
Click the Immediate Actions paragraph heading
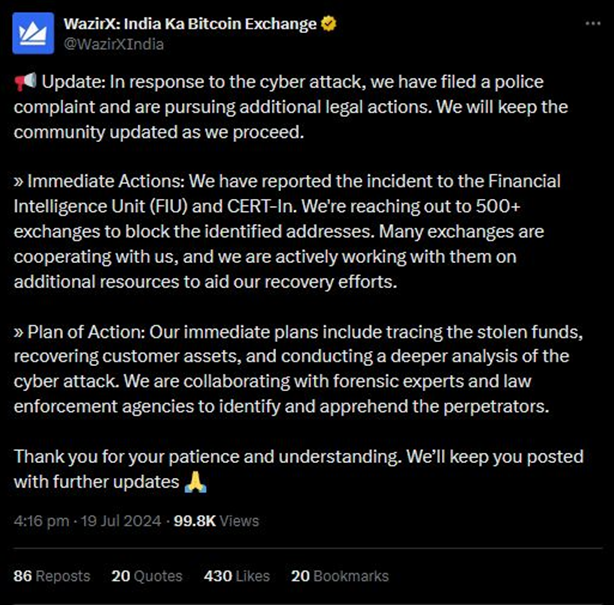pyautogui.click(x=92, y=181)
